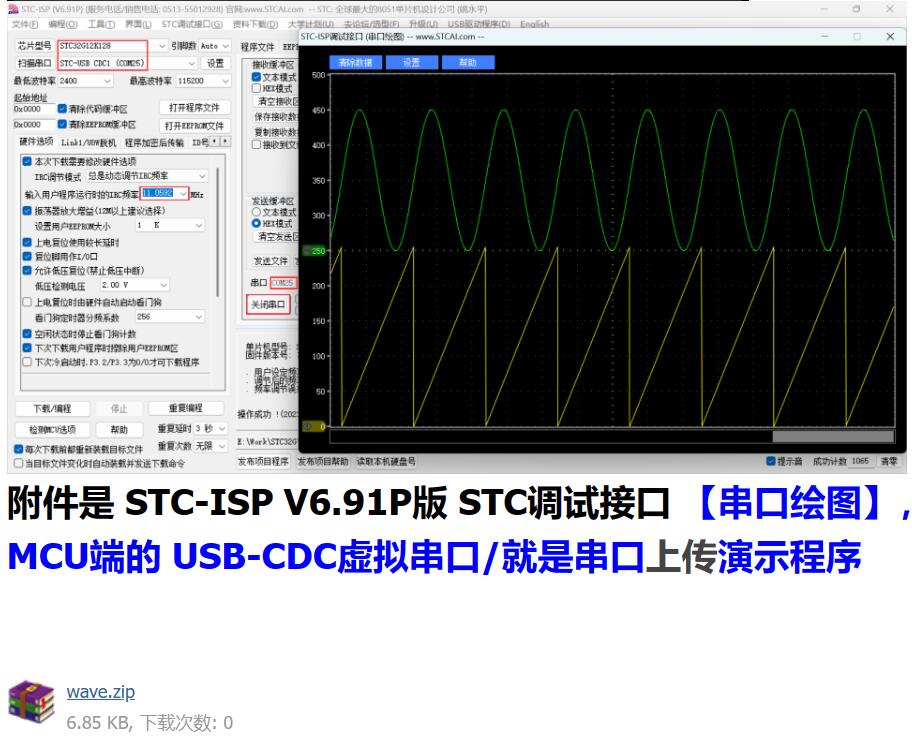Click the left tab-scroll arrow beside ID号
Screen dimensions: 912x736
pyautogui.click(x=215, y=141)
